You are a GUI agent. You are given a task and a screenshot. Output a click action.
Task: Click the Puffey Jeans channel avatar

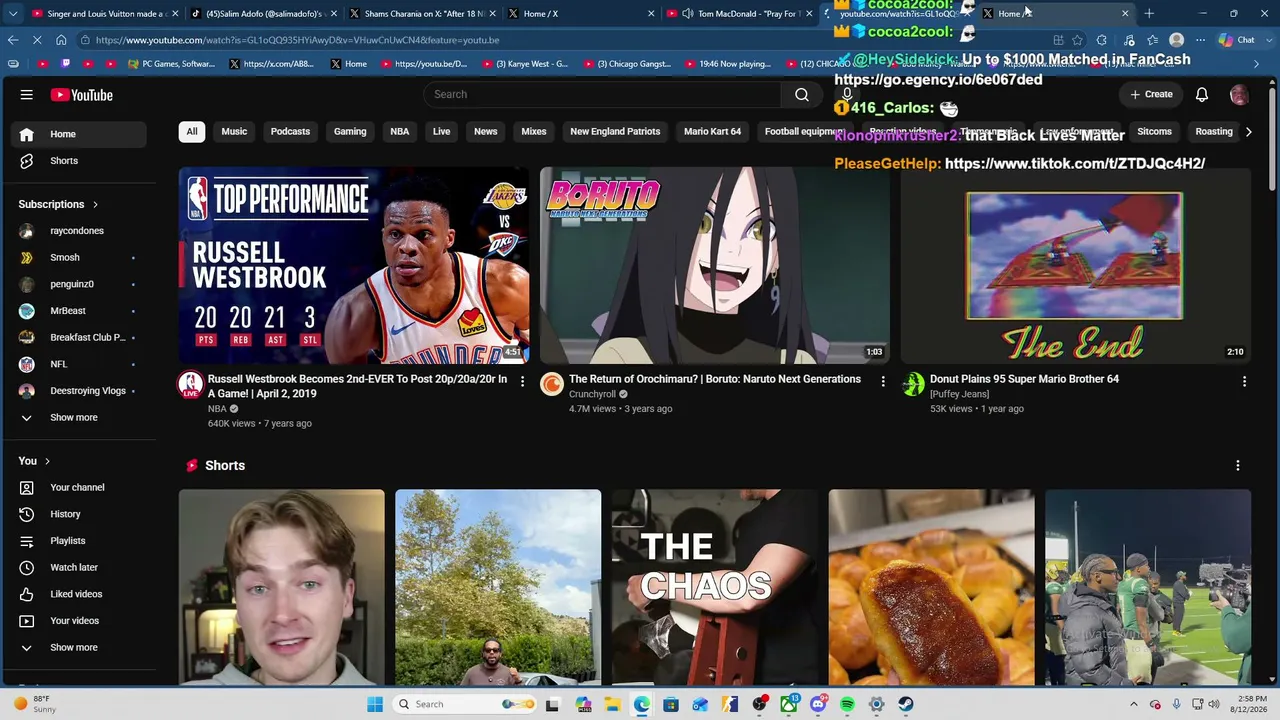913,385
